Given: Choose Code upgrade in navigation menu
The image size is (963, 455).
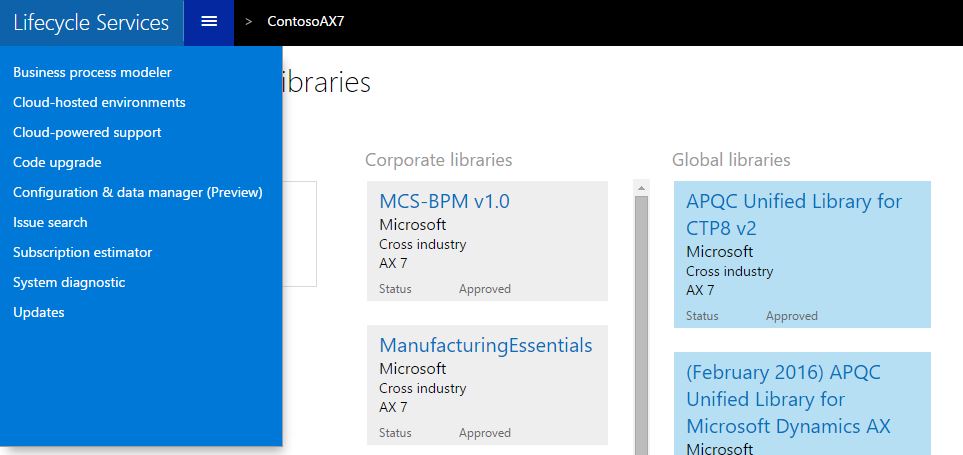Looking at the screenshot, I should pyautogui.click(x=57, y=162).
